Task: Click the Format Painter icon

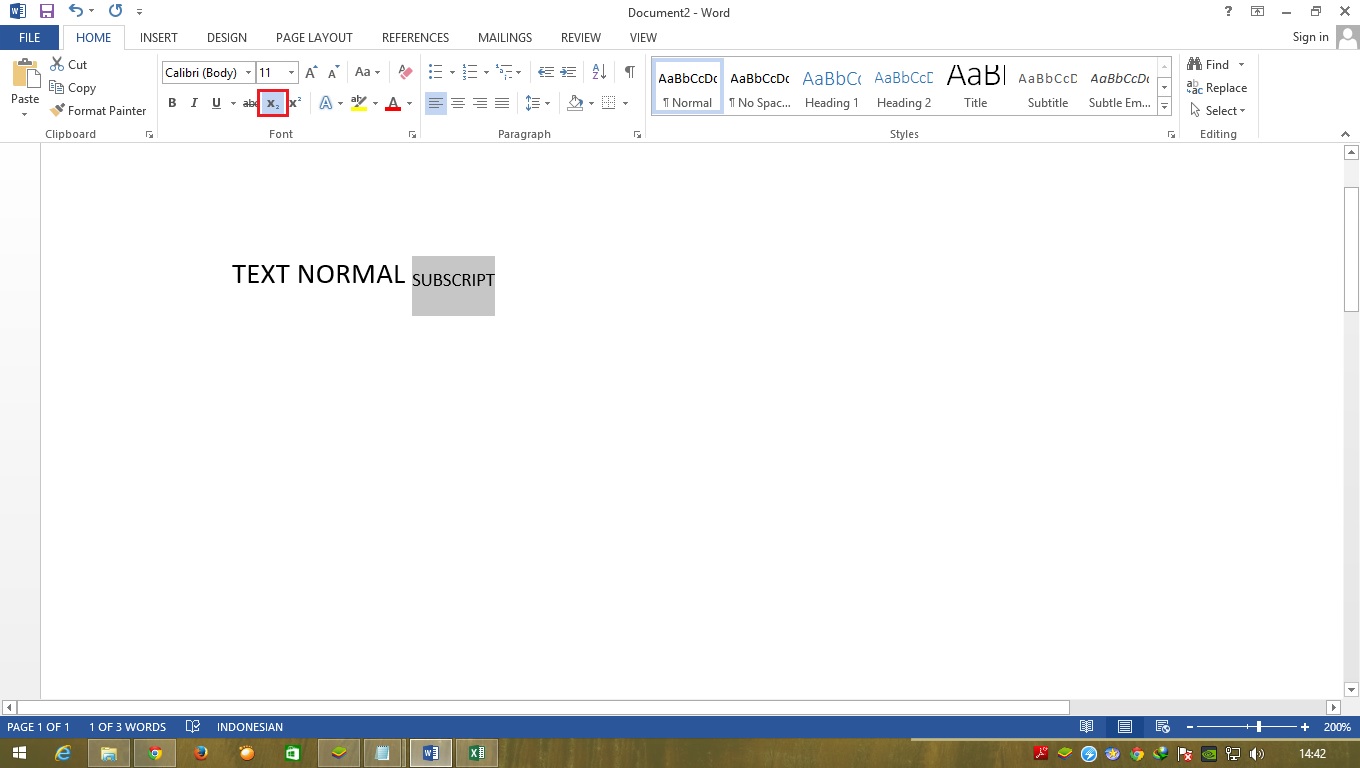Action: (x=57, y=110)
